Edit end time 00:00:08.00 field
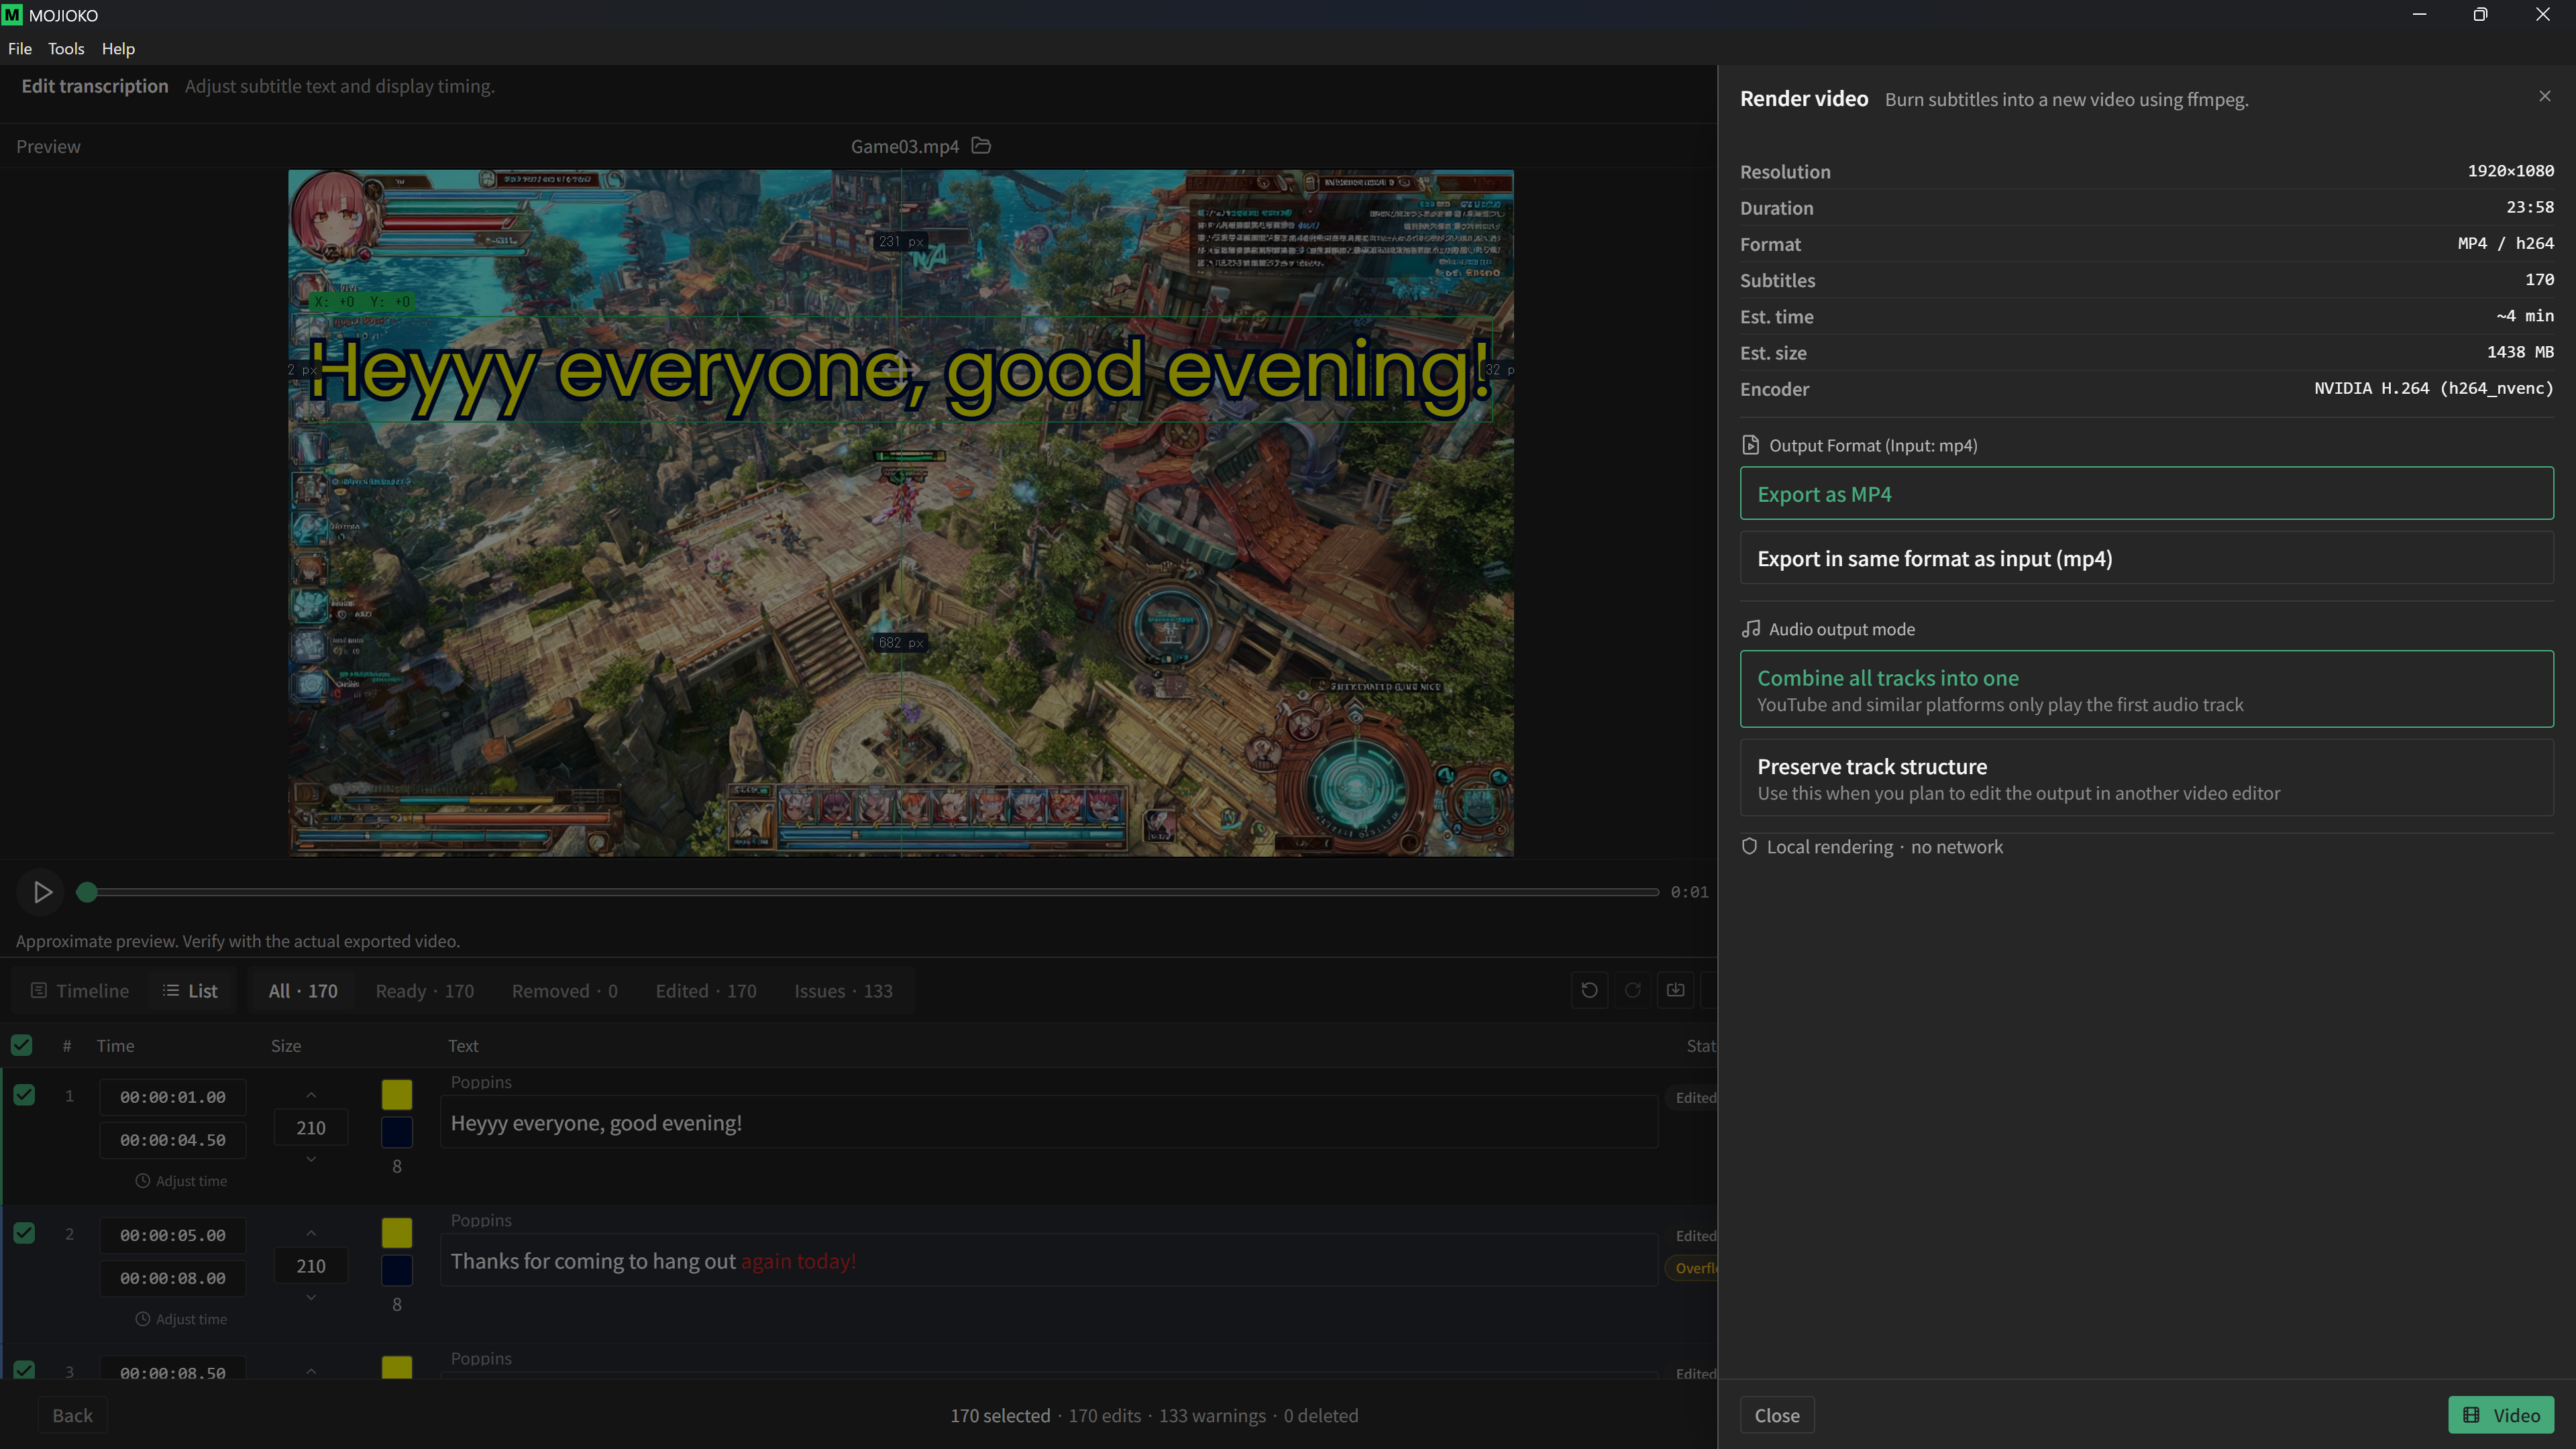Screen dimensions: 2576x1449 pyautogui.click(x=173, y=1277)
